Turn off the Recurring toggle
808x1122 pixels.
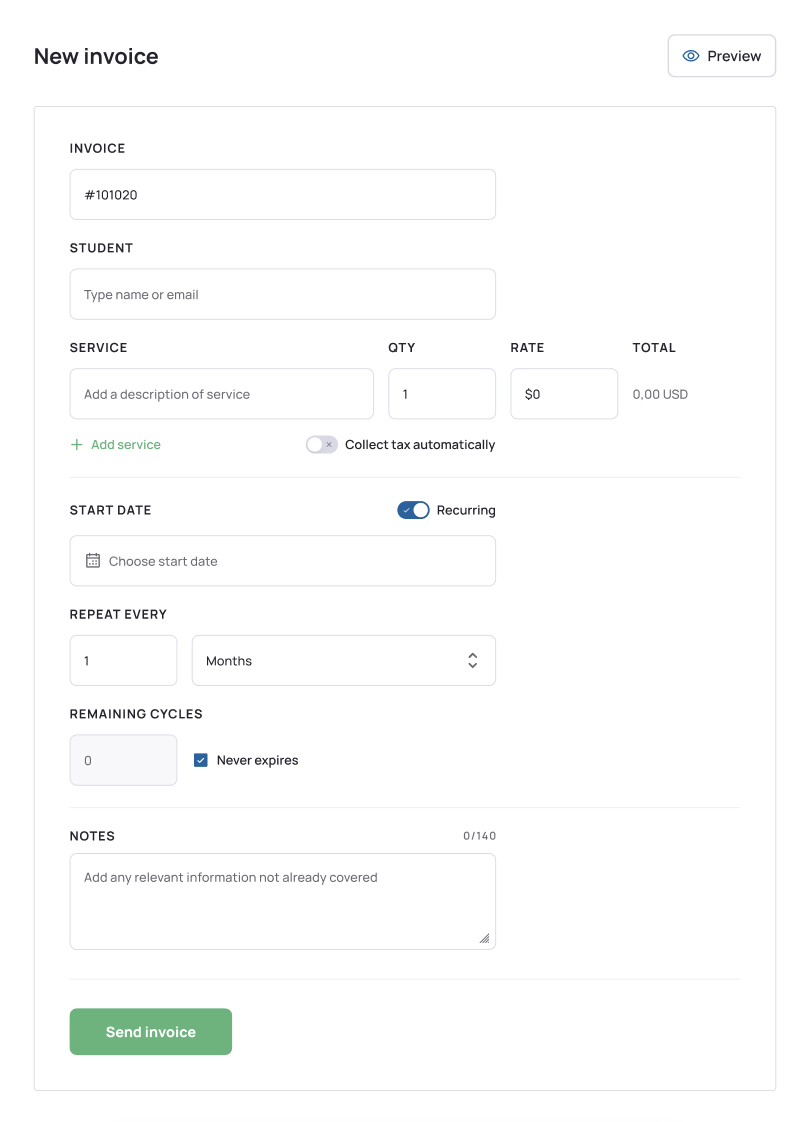[x=413, y=510]
